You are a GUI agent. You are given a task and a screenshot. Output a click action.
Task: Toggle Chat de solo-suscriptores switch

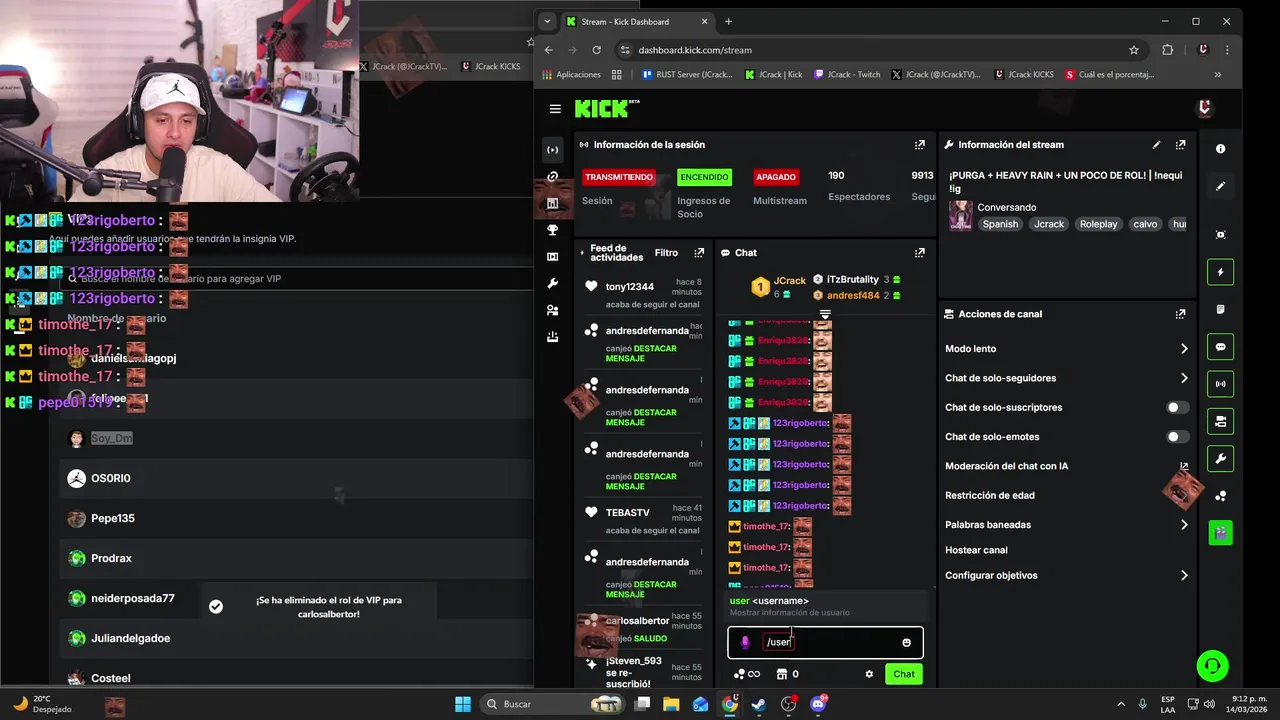coord(1178,408)
